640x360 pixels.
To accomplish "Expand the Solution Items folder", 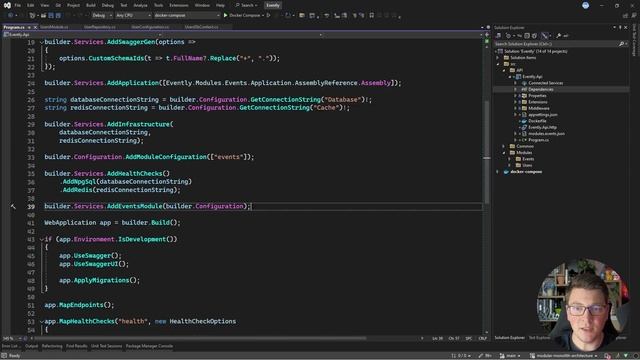I will tap(498, 58).
